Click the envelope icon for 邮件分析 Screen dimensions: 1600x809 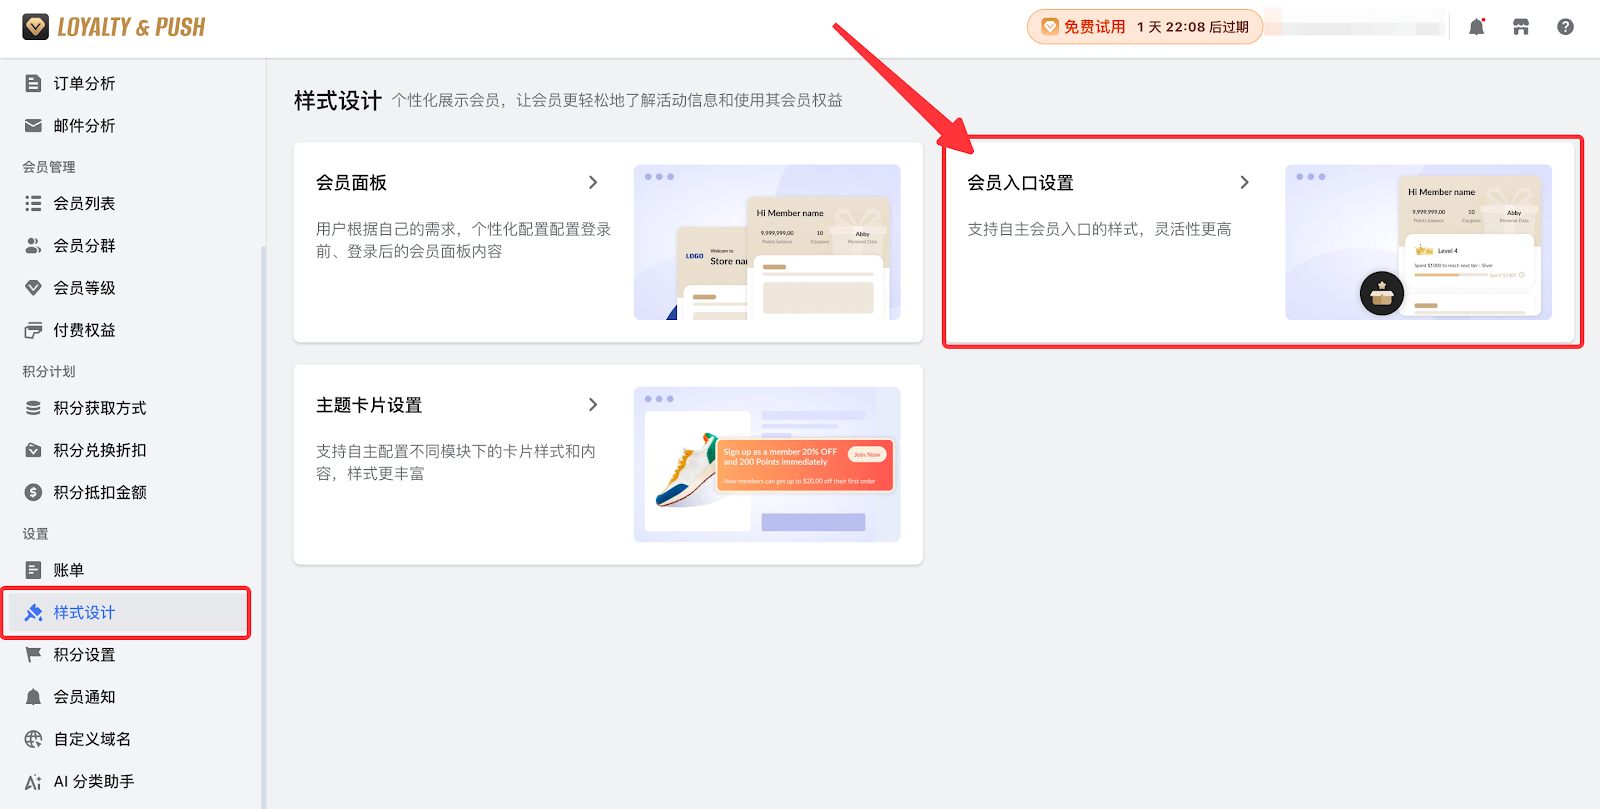click(x=33, y=125)
